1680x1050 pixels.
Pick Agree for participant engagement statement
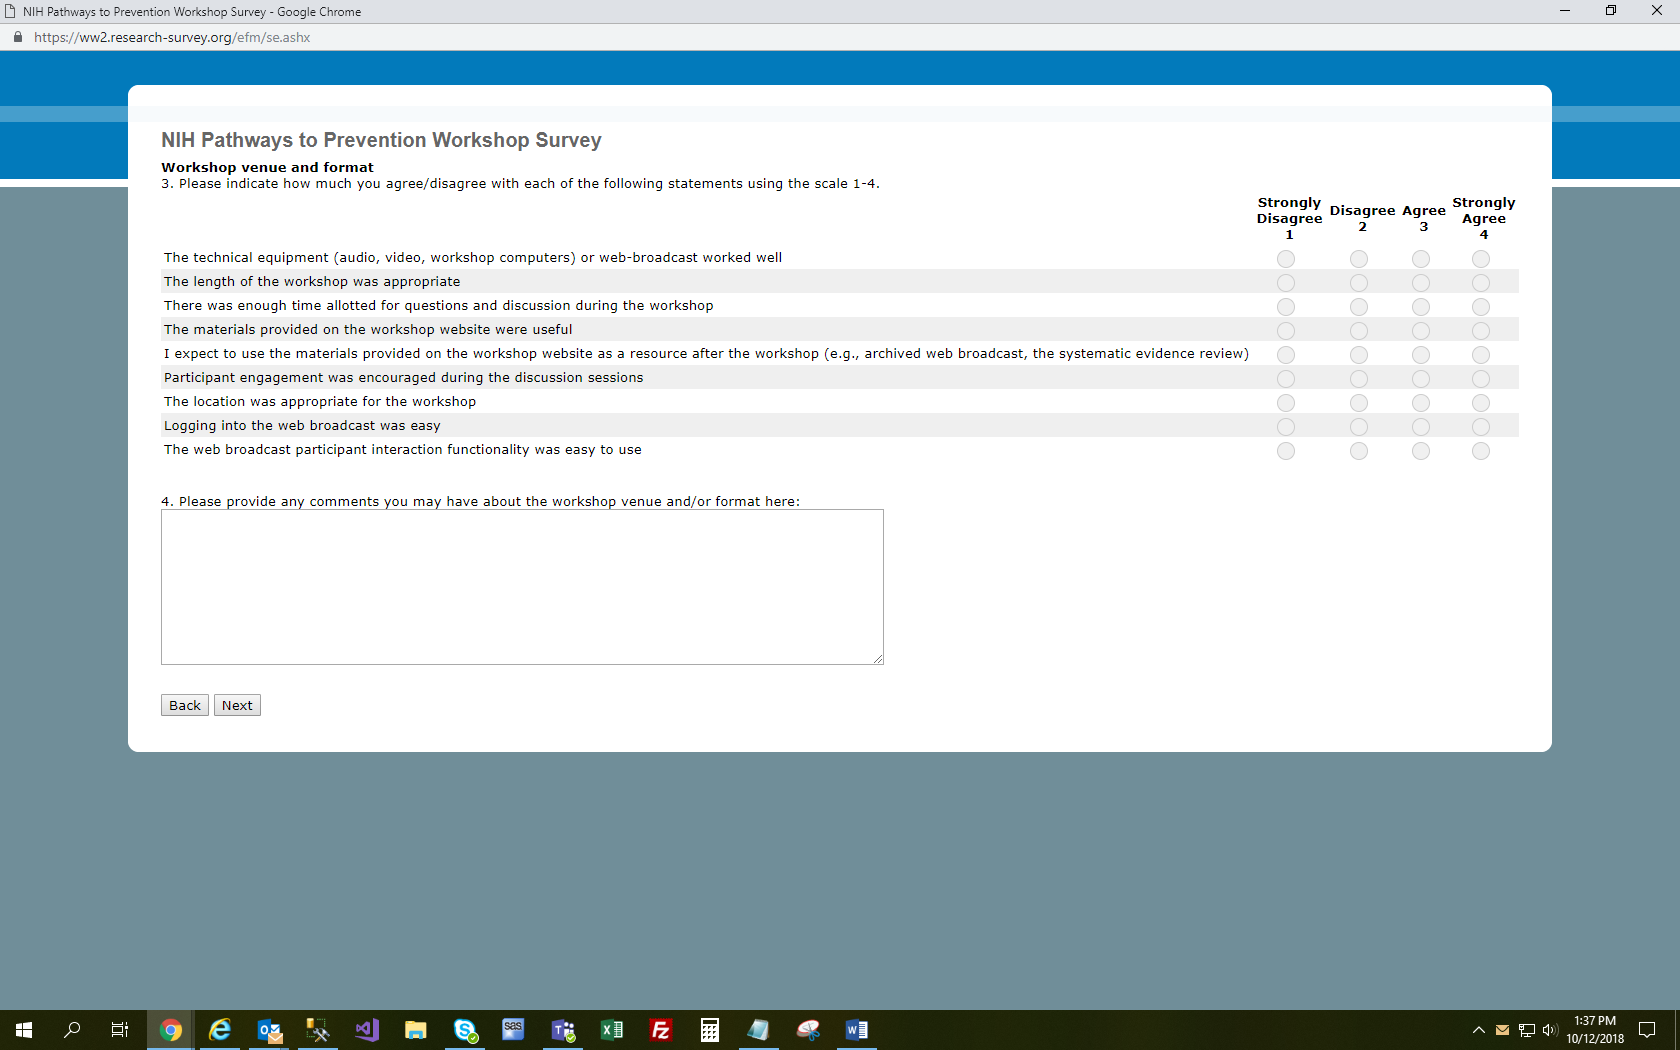coord(1421,379)
